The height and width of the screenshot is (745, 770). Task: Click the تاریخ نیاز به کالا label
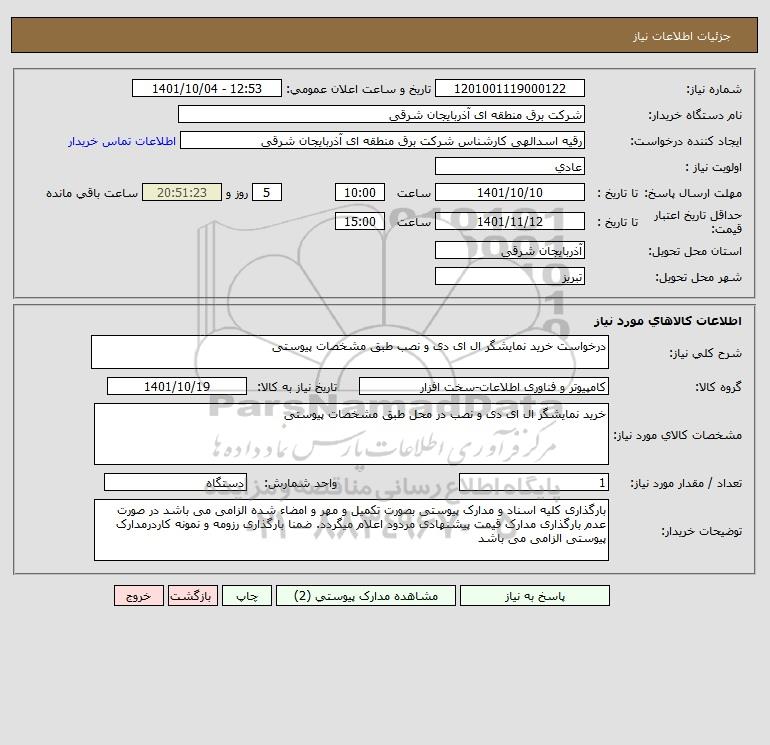[x=297, y=387]
